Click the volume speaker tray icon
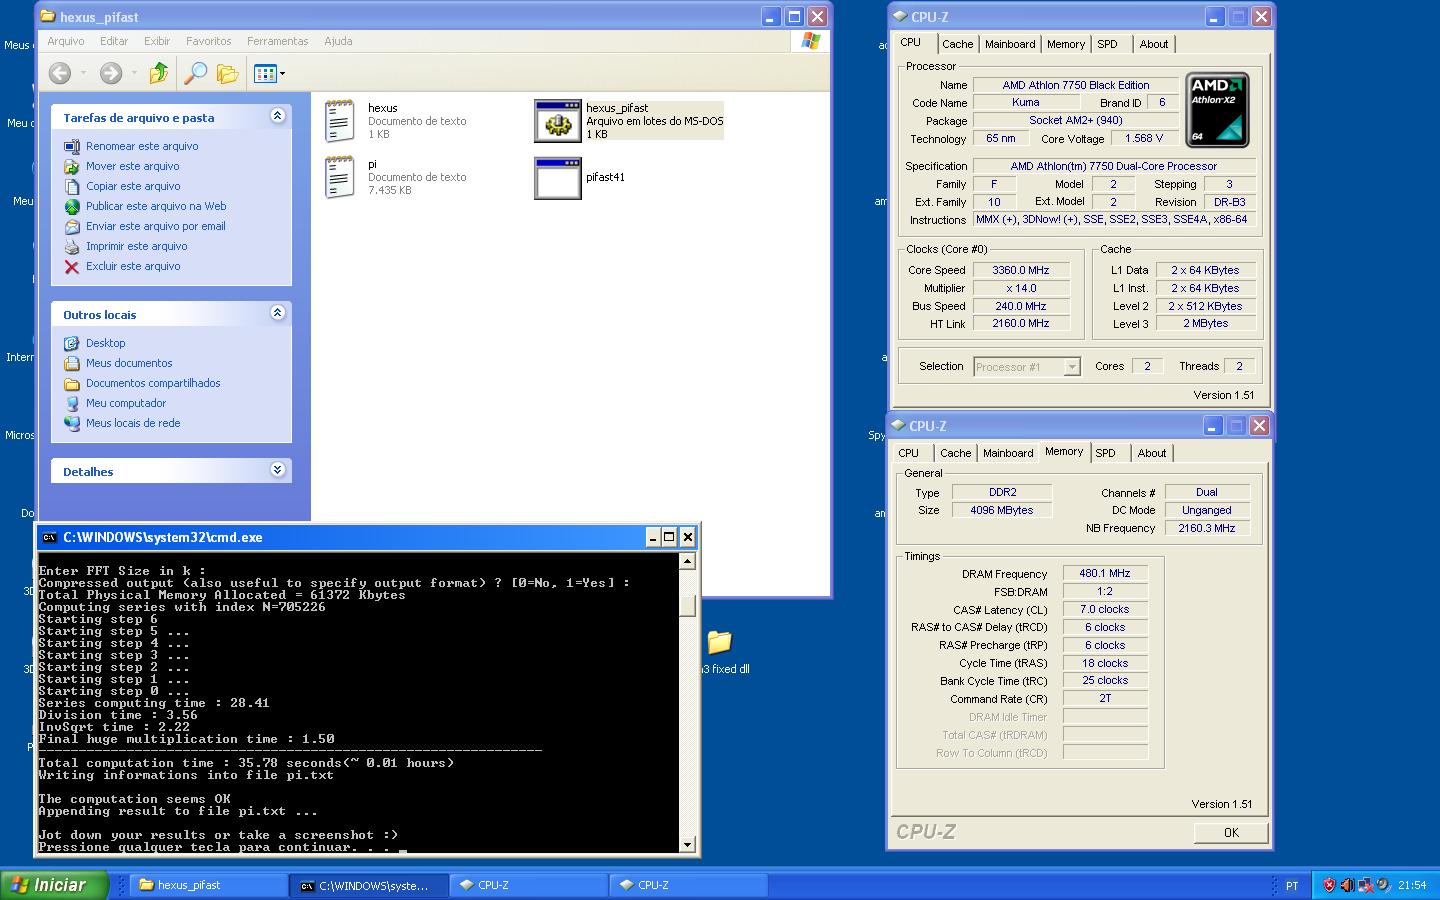The image size is (1440, 900). coord(1347,885)
